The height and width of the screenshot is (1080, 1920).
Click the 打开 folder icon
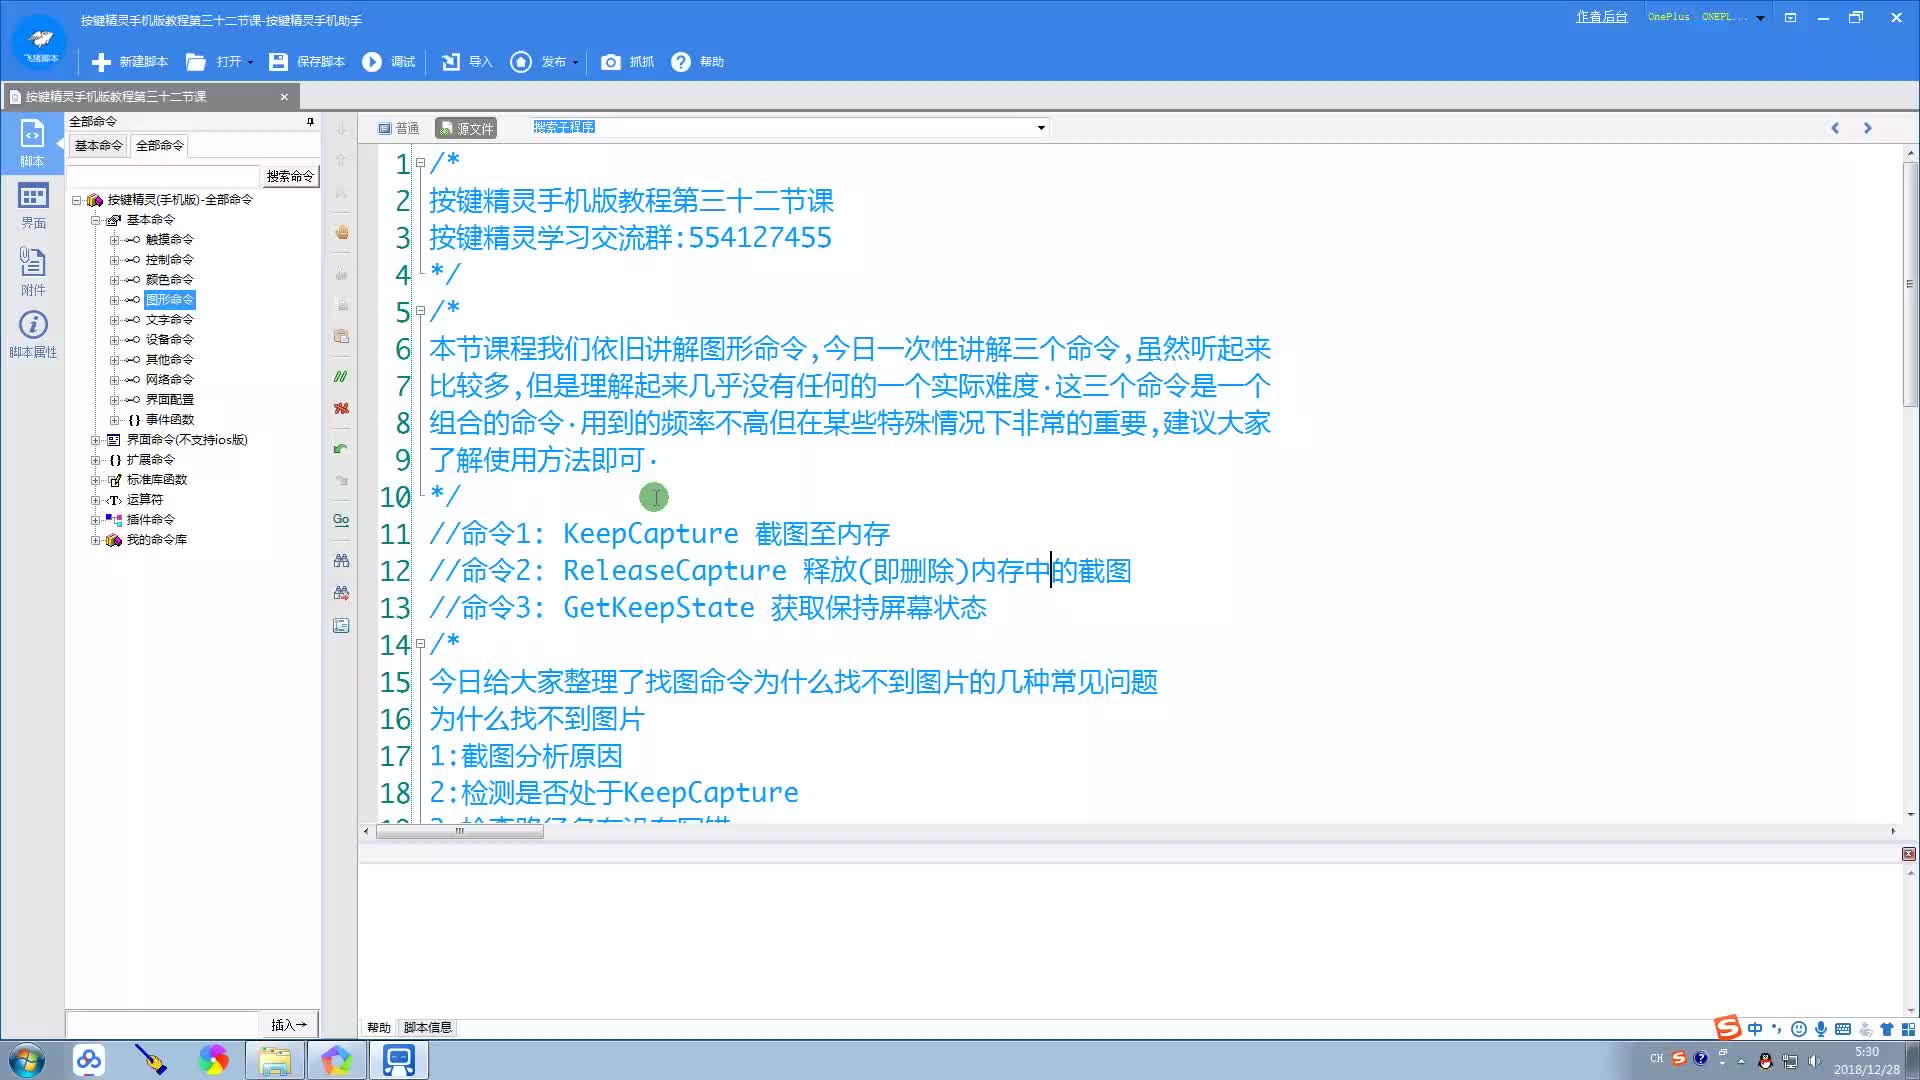click(196, 62)
